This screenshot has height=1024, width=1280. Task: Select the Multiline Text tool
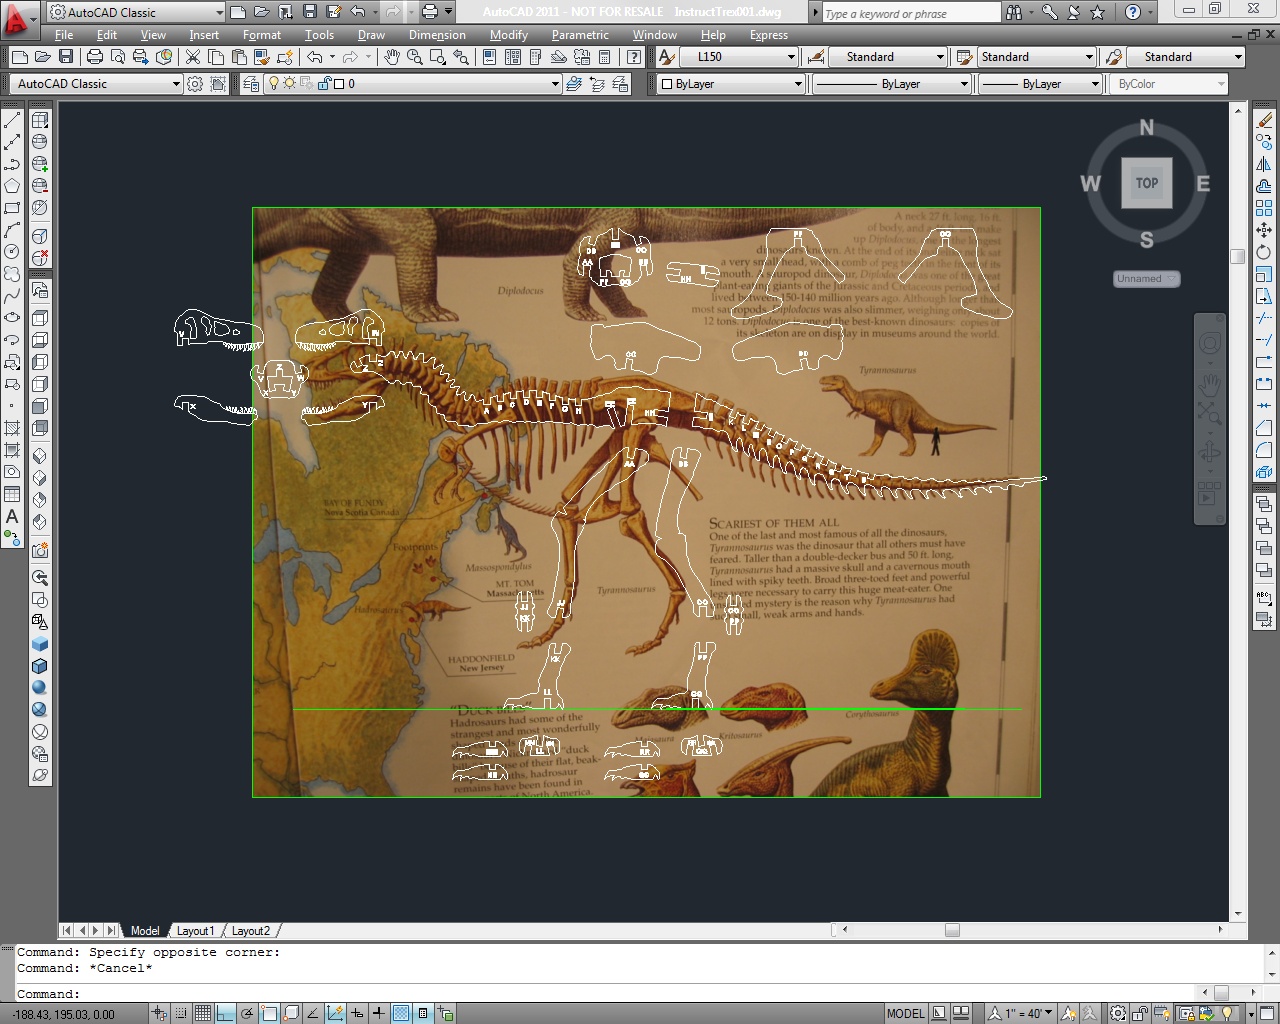(12, 516)
